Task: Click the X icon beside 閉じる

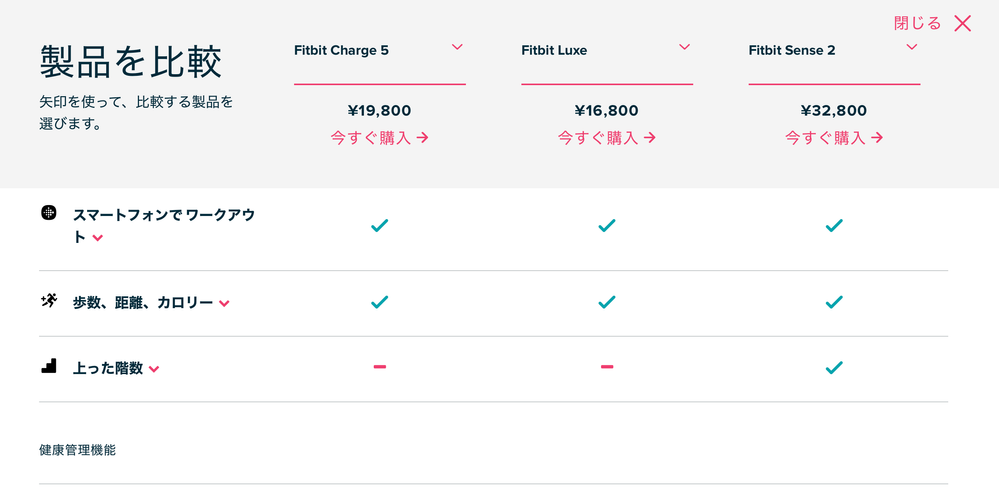Action: point(962,24)
